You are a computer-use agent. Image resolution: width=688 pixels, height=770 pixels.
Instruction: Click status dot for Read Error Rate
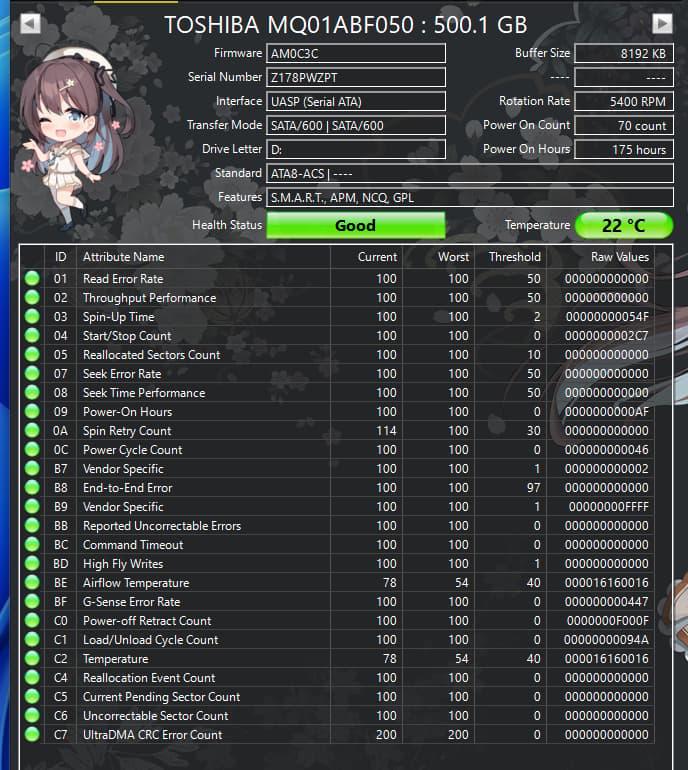32,278
